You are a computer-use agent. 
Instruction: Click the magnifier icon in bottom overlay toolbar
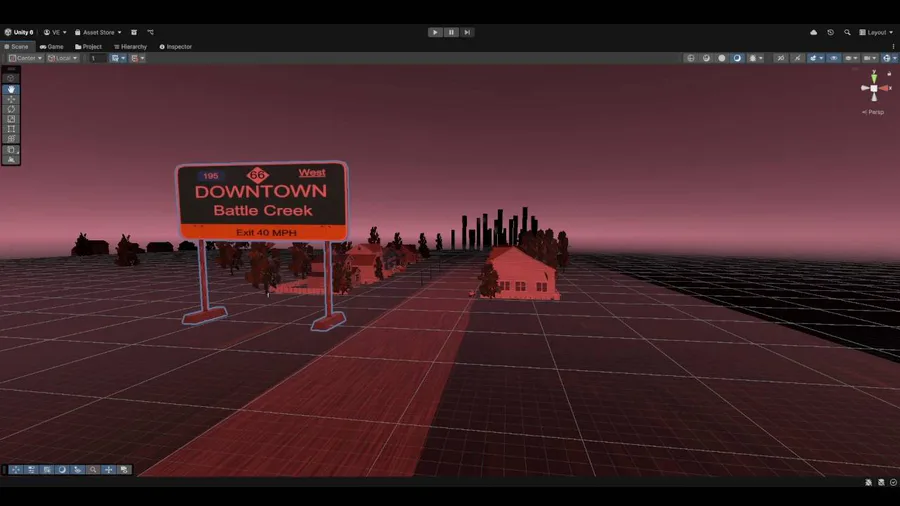coord(93,469)
